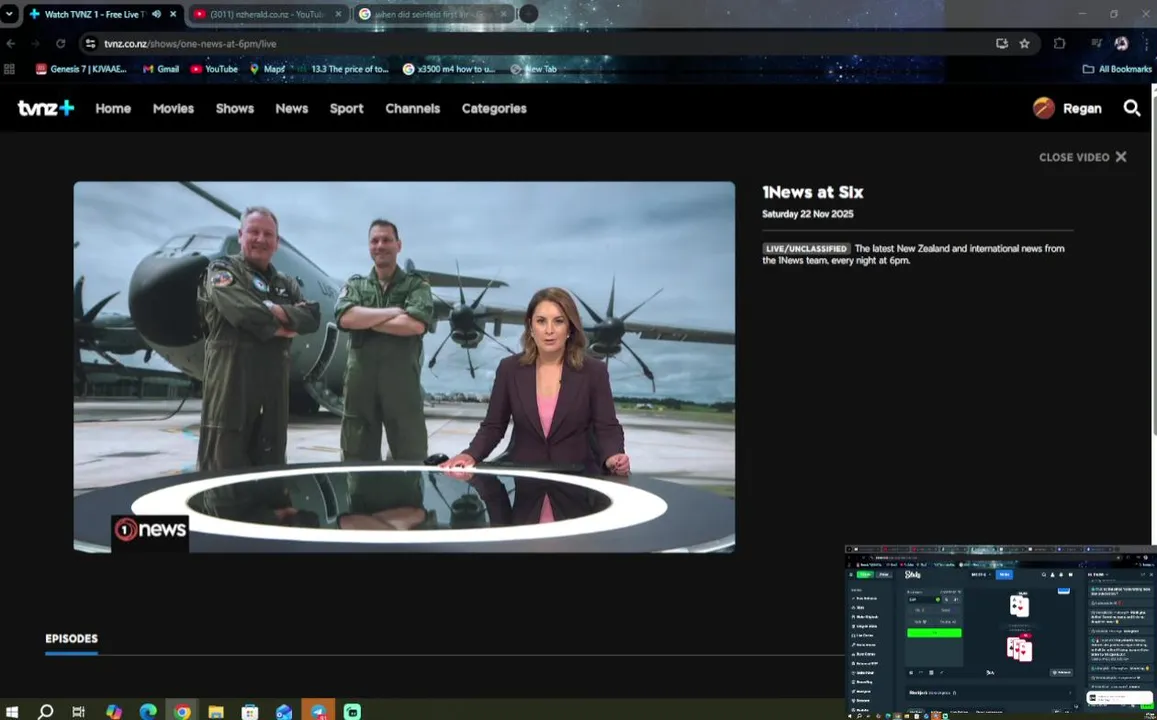This screenshot has width=1157, height=720.
Task: Open the tab search dropdown arrow
Action: (9, 14)
